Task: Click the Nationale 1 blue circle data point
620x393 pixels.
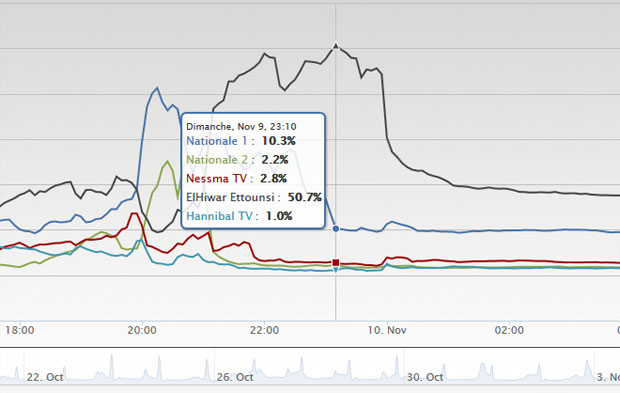Action: (x=336, y=229)
